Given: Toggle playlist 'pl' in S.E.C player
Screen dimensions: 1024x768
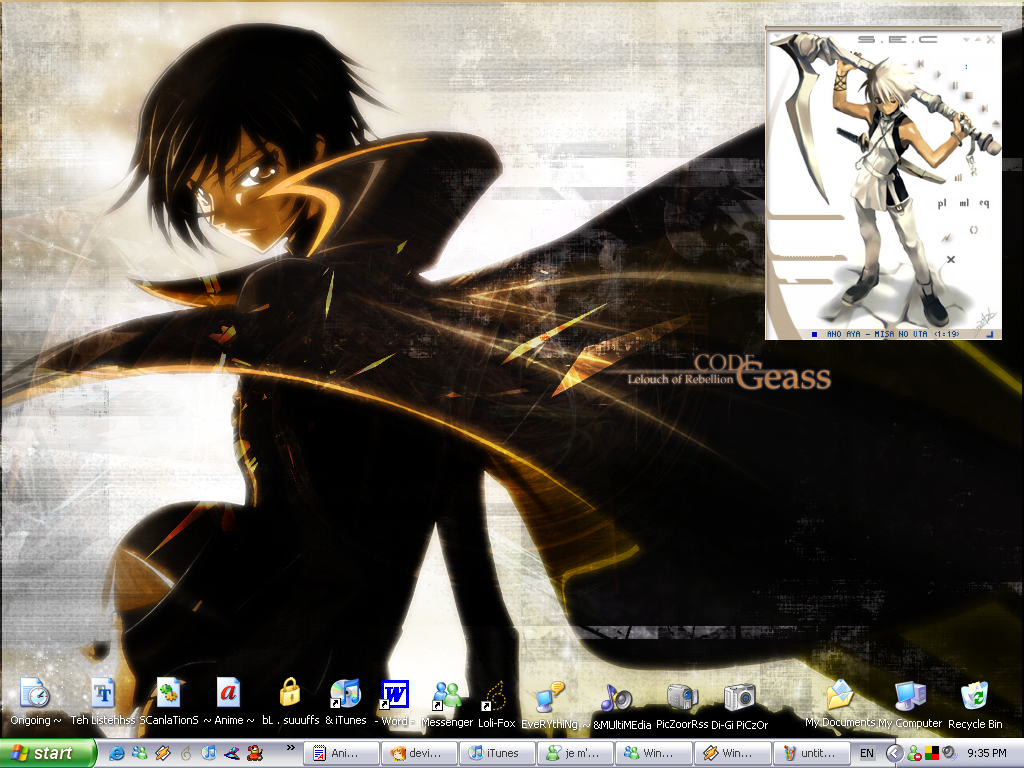Looking at the screenshot, I should 941,203.
